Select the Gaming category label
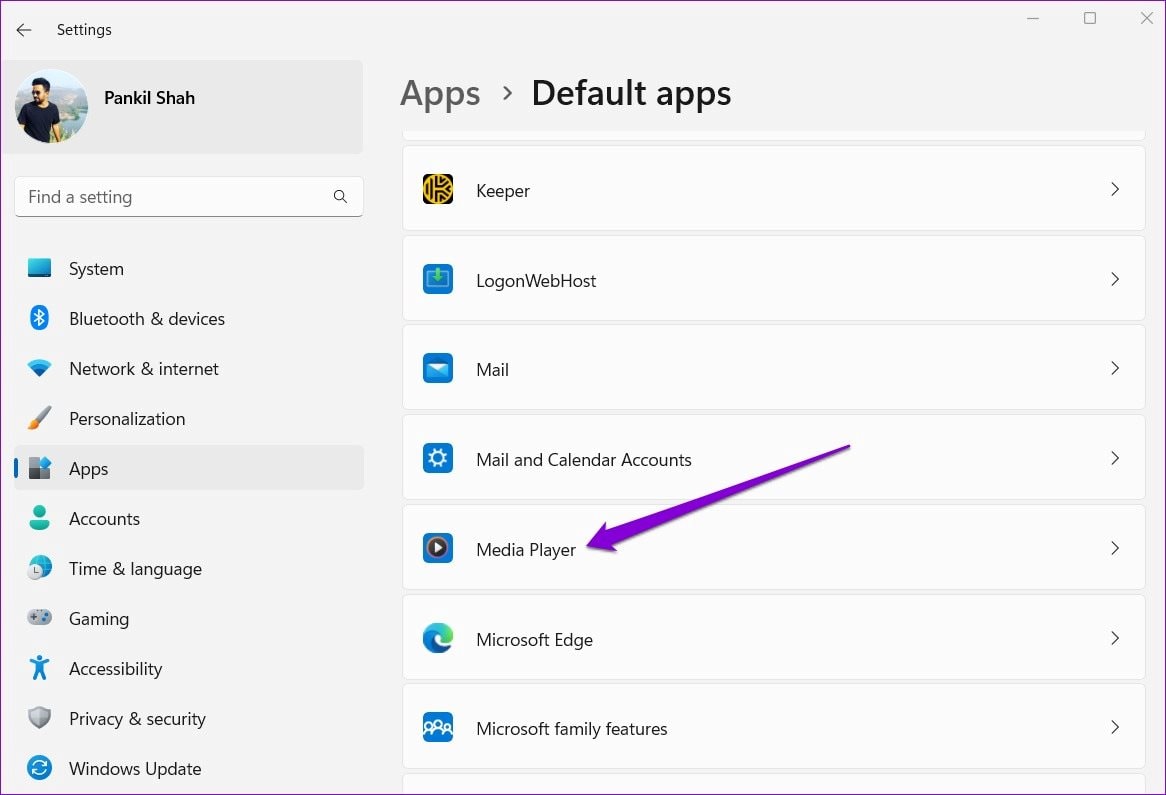 pos(99,619)
